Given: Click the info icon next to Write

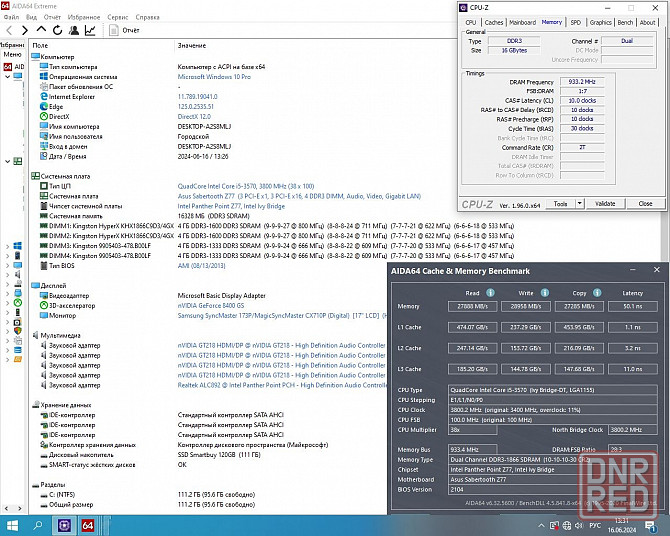Looking at the screenshot, I should pyautogui.click(x=544, y=293).
